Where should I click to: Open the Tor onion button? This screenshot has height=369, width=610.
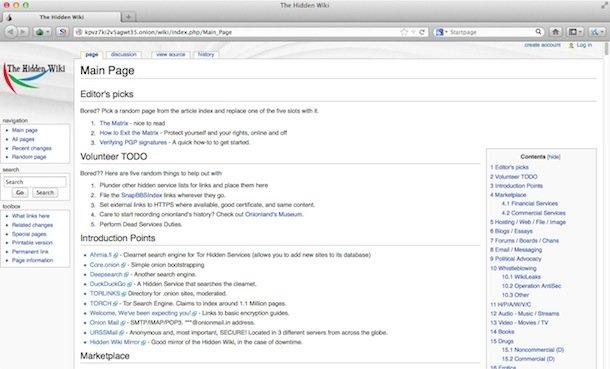coord(40,32)
